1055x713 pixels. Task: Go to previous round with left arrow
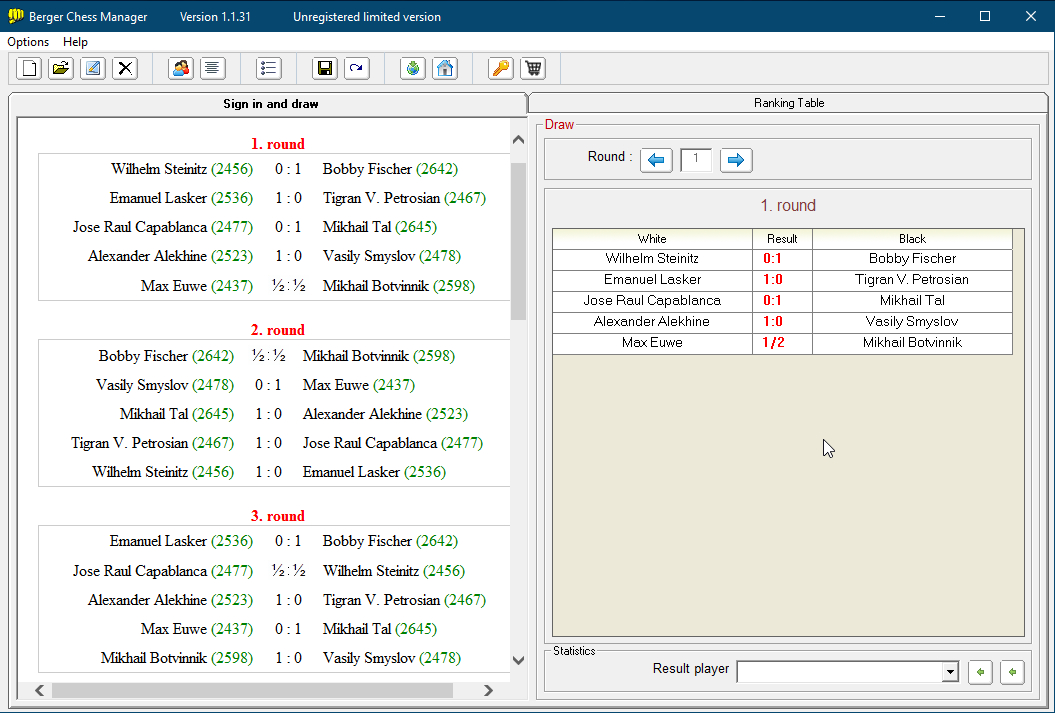click(656, 160)
